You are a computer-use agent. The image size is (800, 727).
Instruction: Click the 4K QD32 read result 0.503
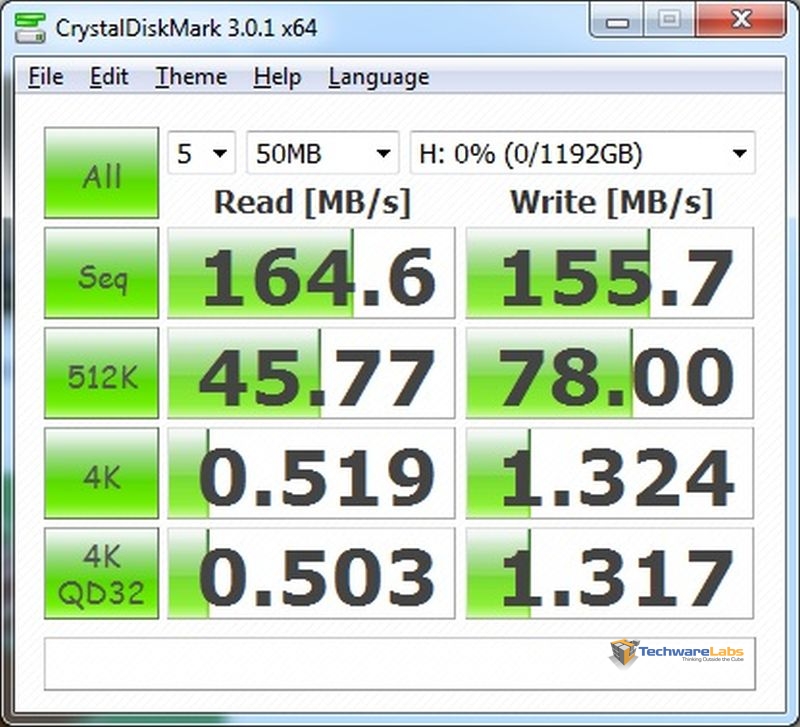coord(311,573)
